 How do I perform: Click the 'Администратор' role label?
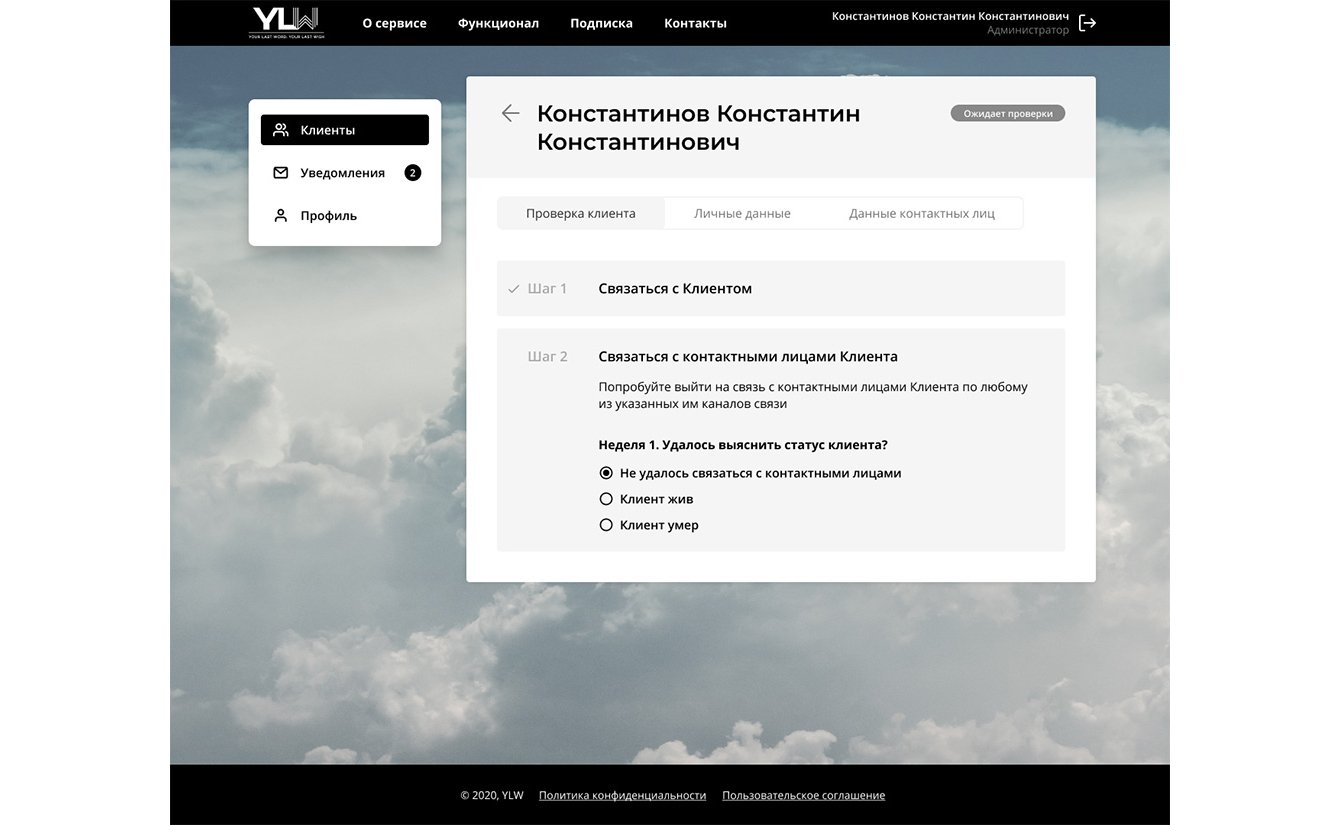coord(1028,30)
